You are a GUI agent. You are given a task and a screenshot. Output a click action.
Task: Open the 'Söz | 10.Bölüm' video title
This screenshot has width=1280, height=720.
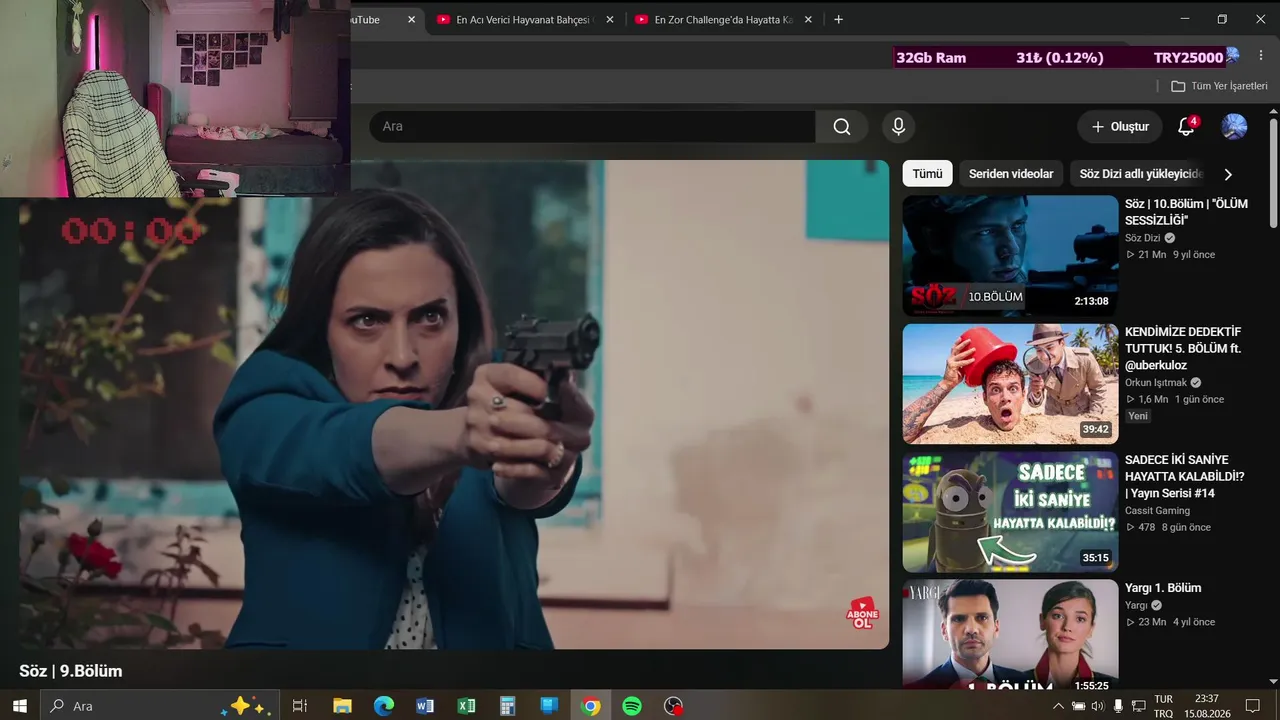(x=1186, y=212)
